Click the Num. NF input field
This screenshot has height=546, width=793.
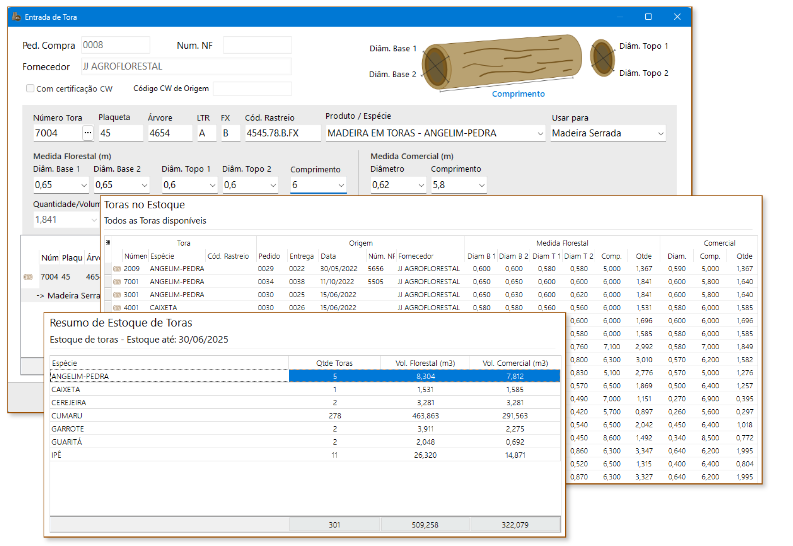pos(257,45)
